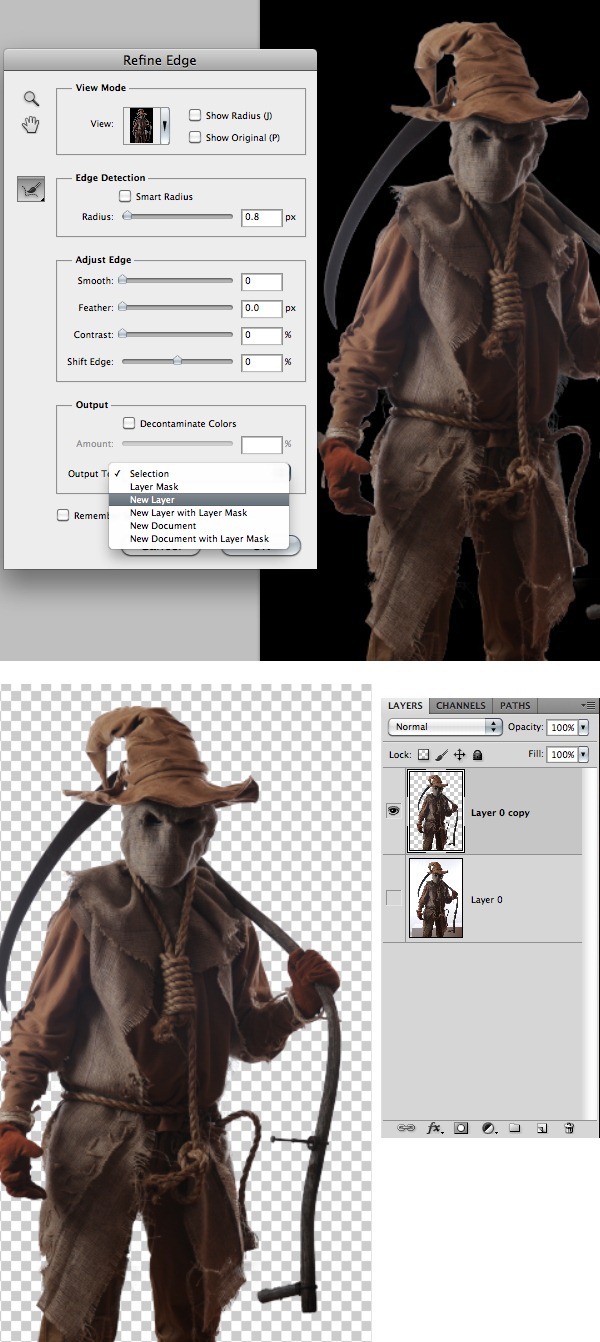600x1342 pixels.
Task: Click lock image pixels brush icon
Action: point(441,755)
